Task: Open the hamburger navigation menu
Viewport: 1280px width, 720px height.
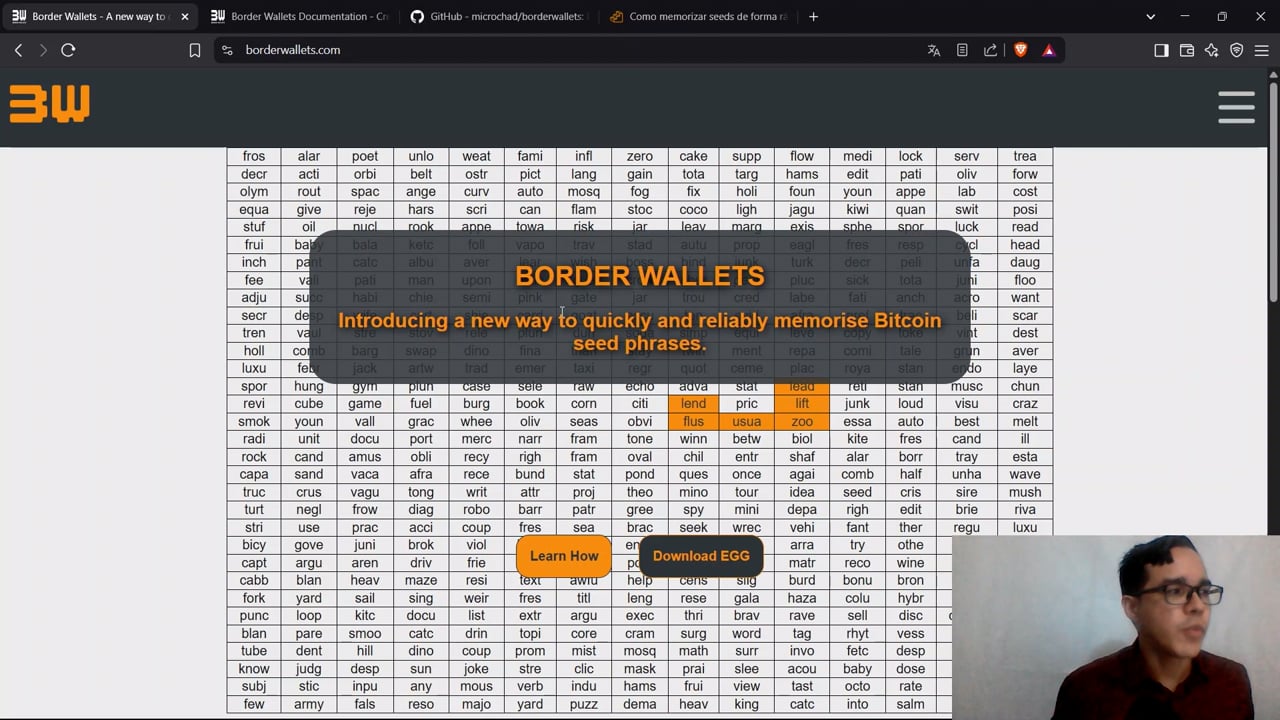Action: tap(1236, 107)
